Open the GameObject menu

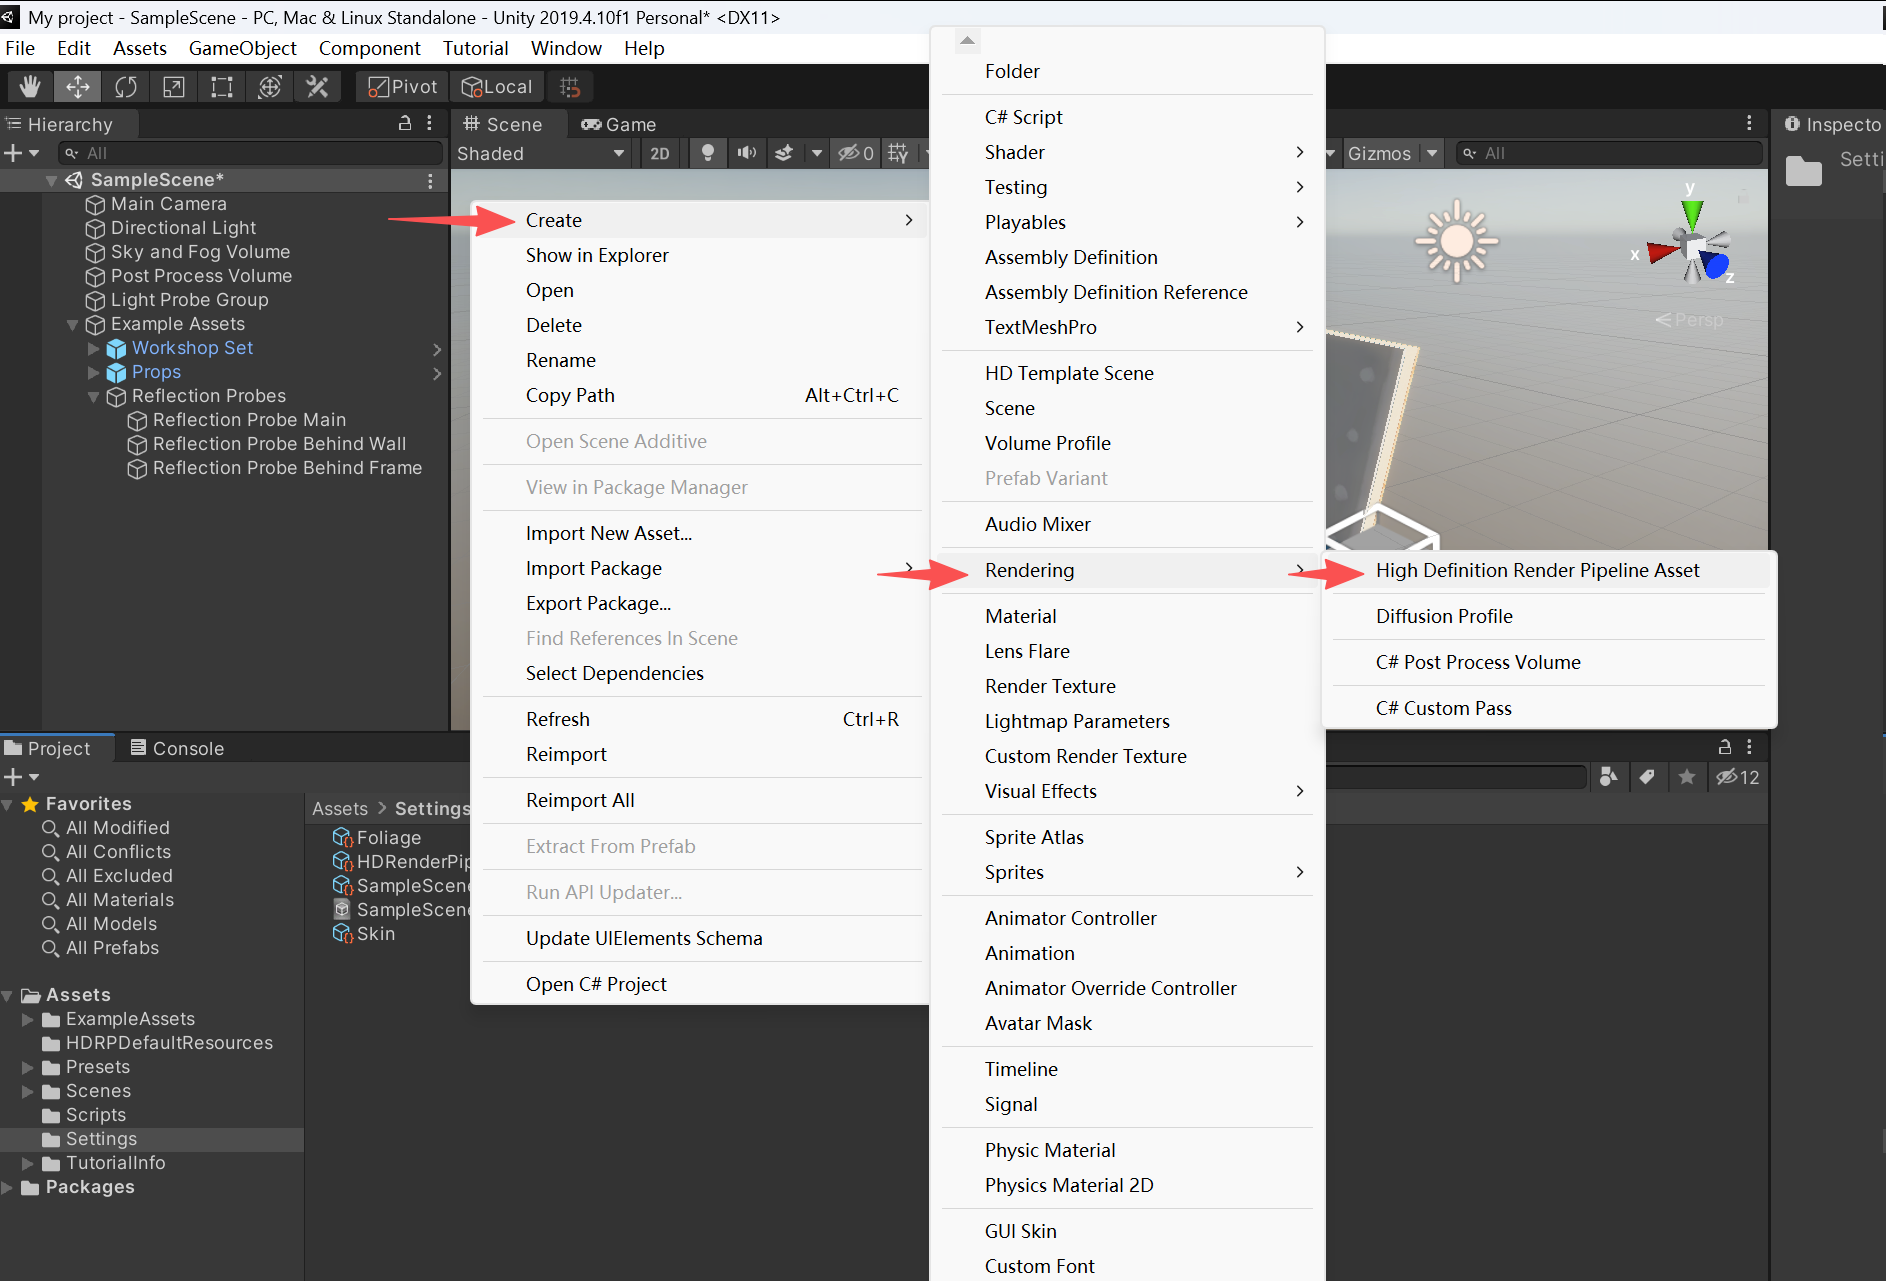coord(243,48)
